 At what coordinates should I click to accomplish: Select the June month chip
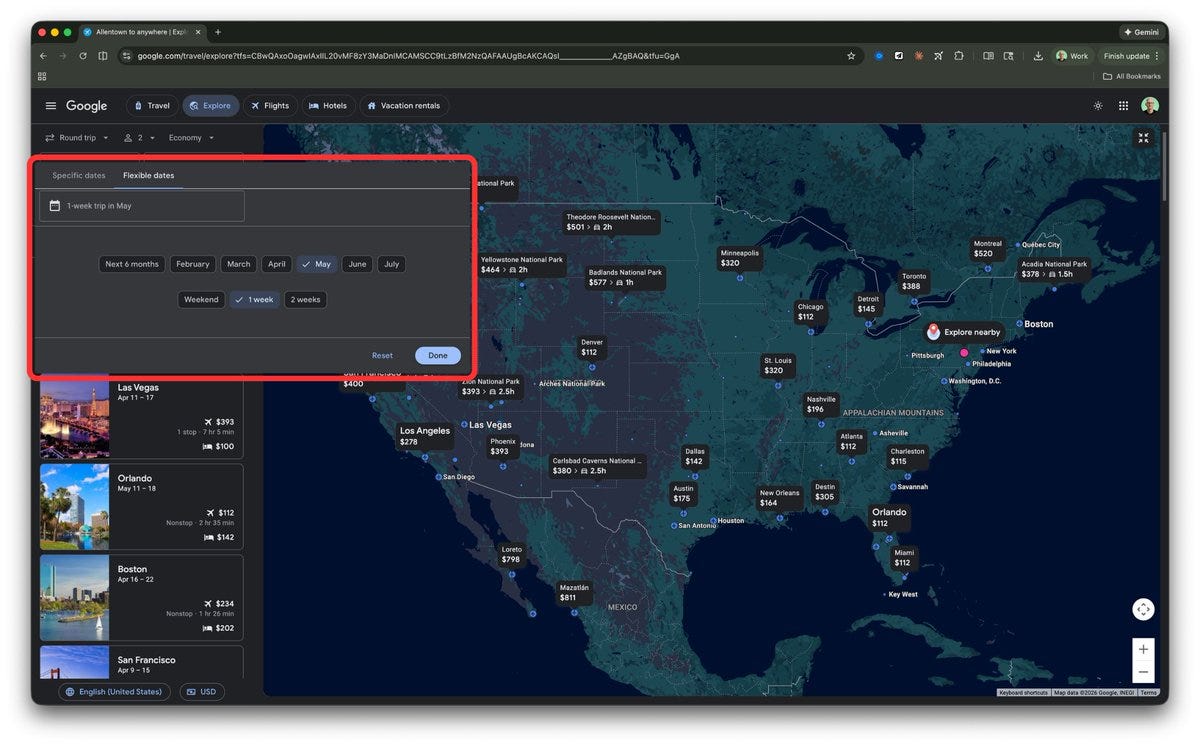click(x=357, y=264)
